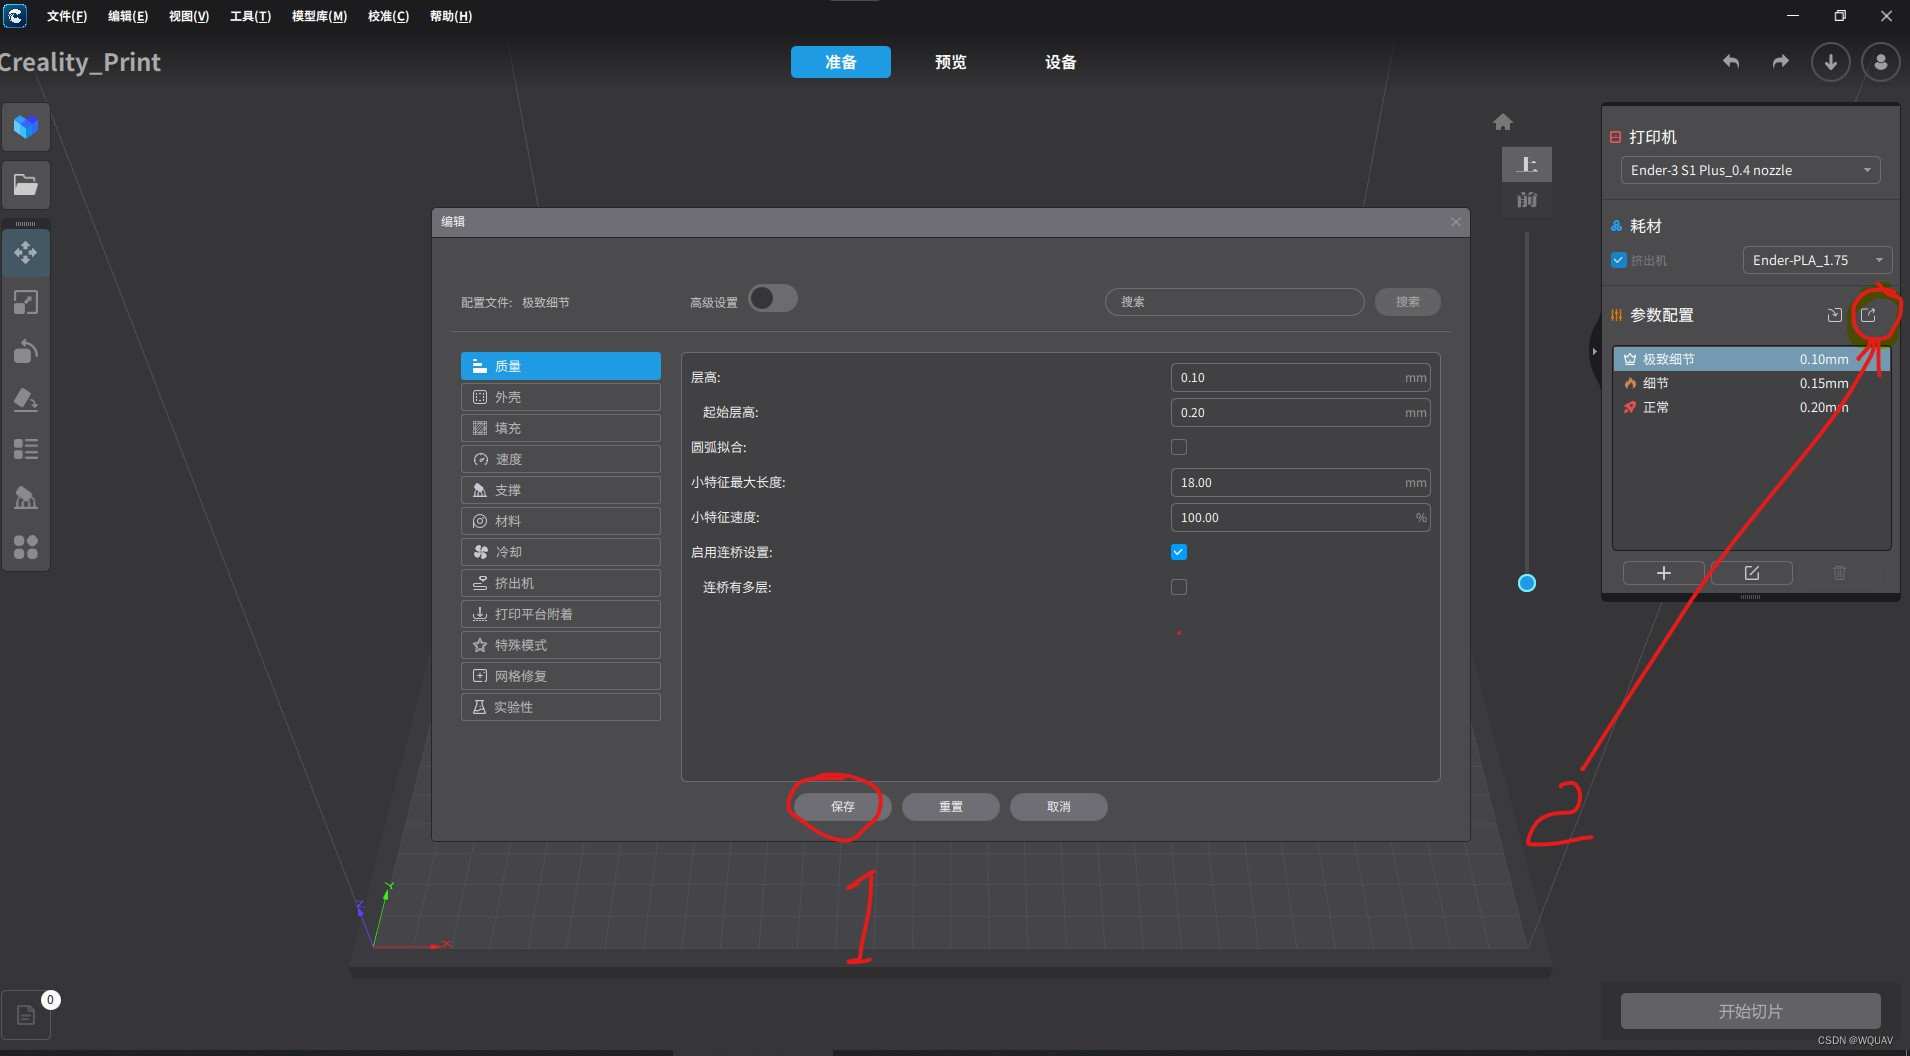Enable the 圆弧拟合 checkbox
The height and width of the screenshot is (1056, 1910).
pos(1179,447)
